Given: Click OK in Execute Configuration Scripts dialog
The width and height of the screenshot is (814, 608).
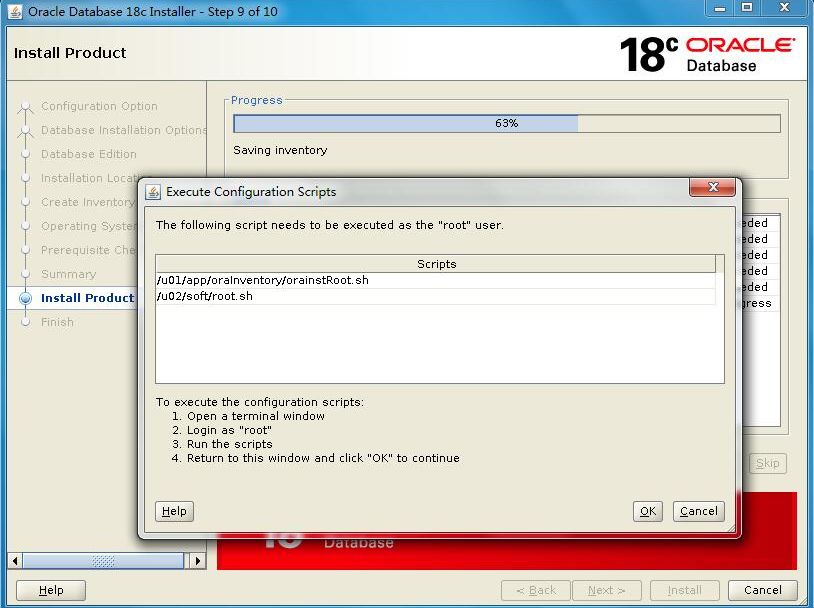Looking at the screenshot, I should coord(647,511).
